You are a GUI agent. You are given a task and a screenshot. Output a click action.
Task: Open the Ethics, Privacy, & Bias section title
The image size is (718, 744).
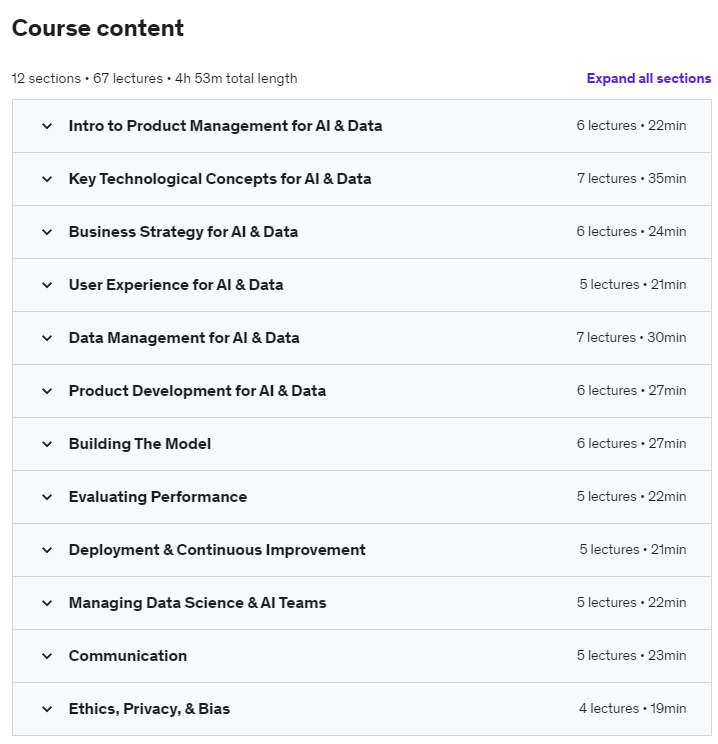[149, 709]
